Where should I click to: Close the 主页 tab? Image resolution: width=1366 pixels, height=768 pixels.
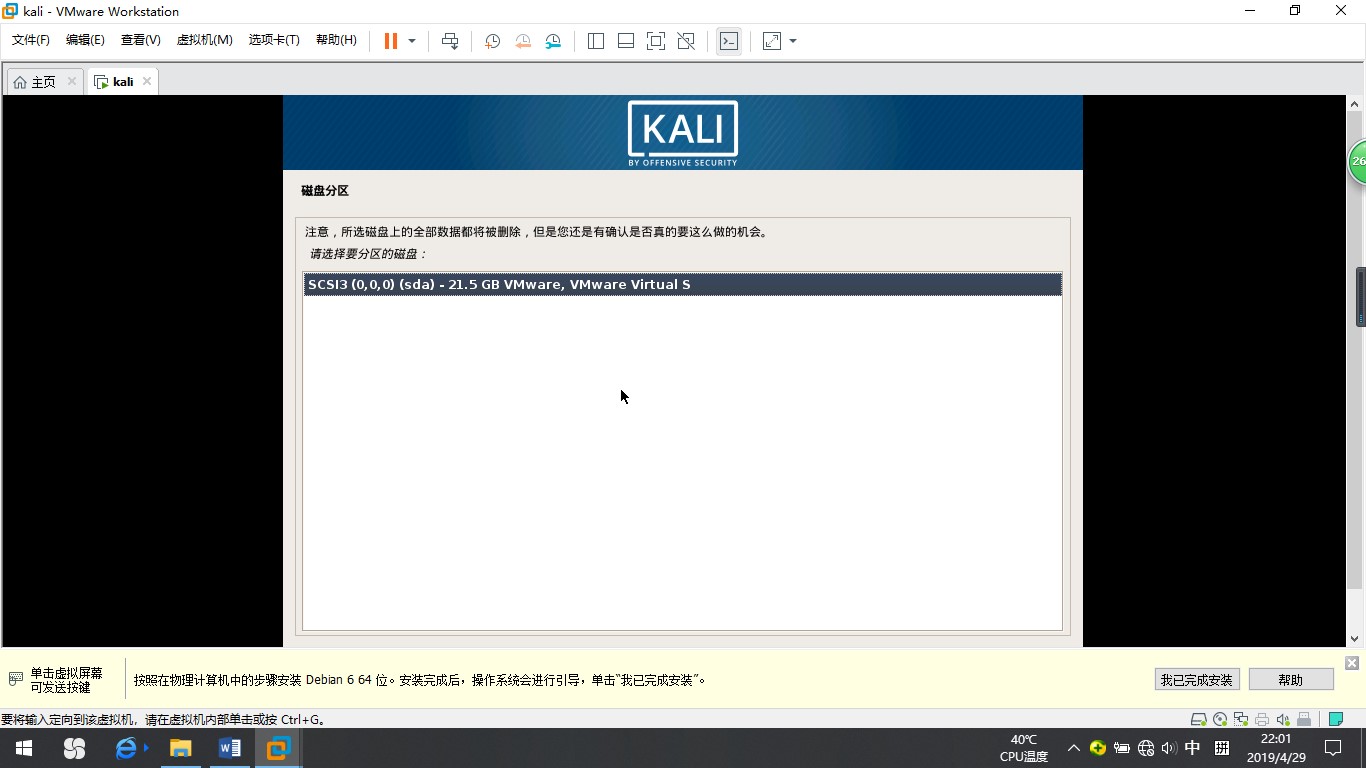pyautogui.click(x=72, y=81)
